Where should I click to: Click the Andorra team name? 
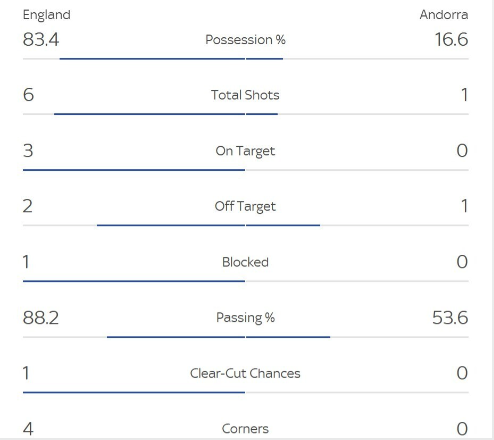[x=444, y=15]
